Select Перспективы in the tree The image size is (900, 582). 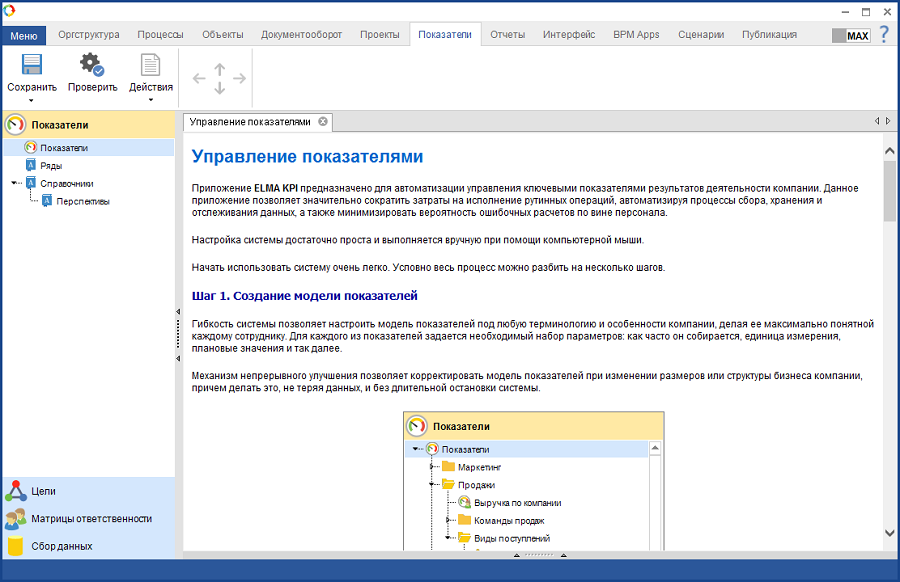point(82,201)
